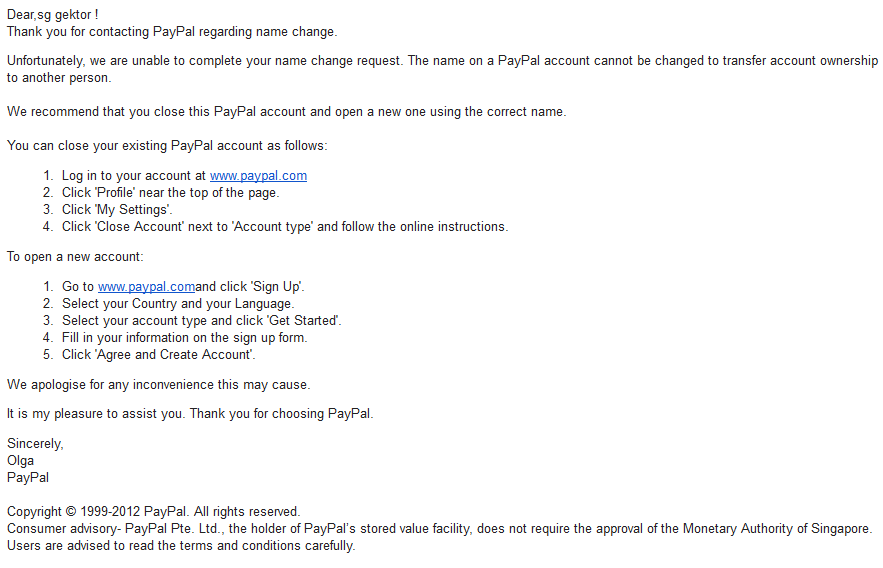Viewport: 883px width, 568px height.
Task: Click the step "Click 'Close Account'" instruction
Action: click(x=284, y=227)
